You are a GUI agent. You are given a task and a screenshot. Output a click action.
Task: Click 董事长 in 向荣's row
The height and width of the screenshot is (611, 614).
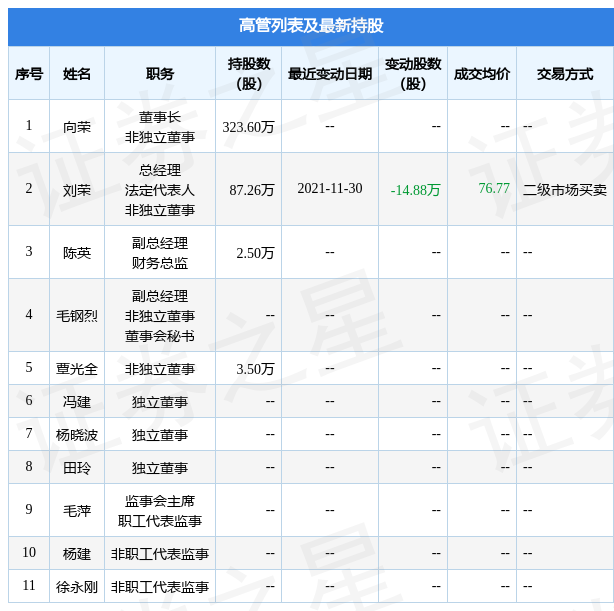160,117
